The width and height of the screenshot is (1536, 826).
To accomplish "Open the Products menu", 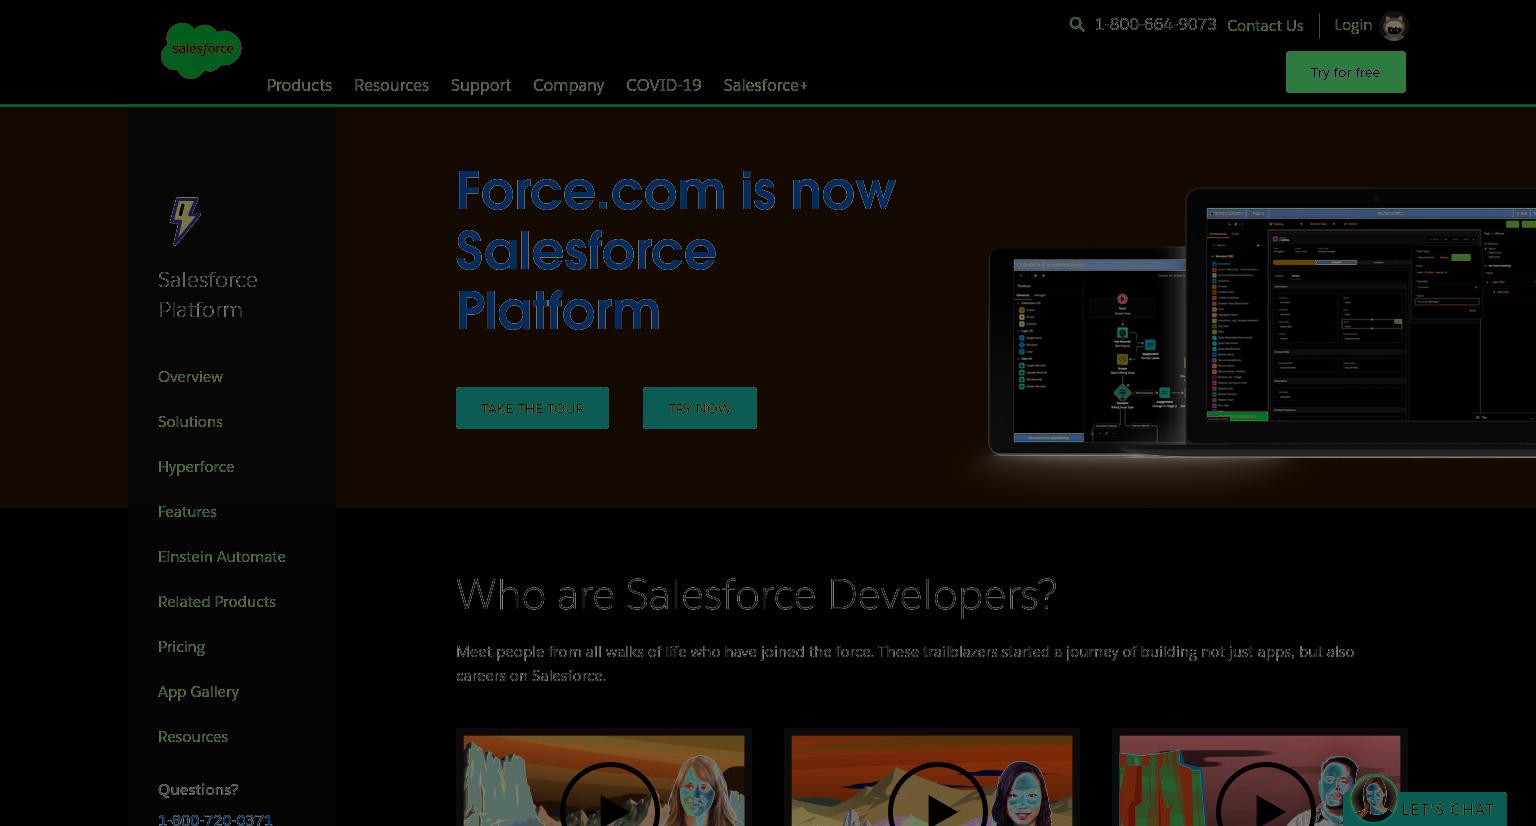I will [x=299, y=85].
